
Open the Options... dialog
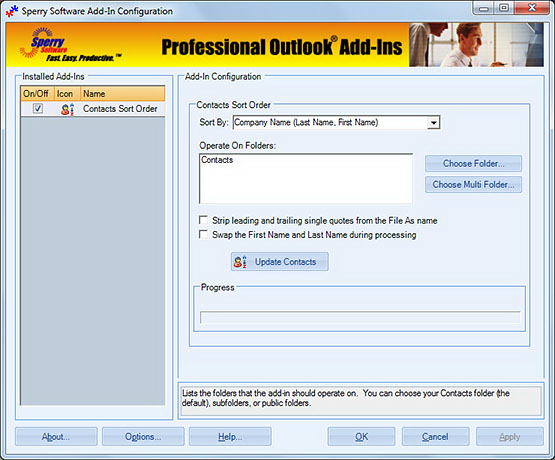(x=143, y=437)
